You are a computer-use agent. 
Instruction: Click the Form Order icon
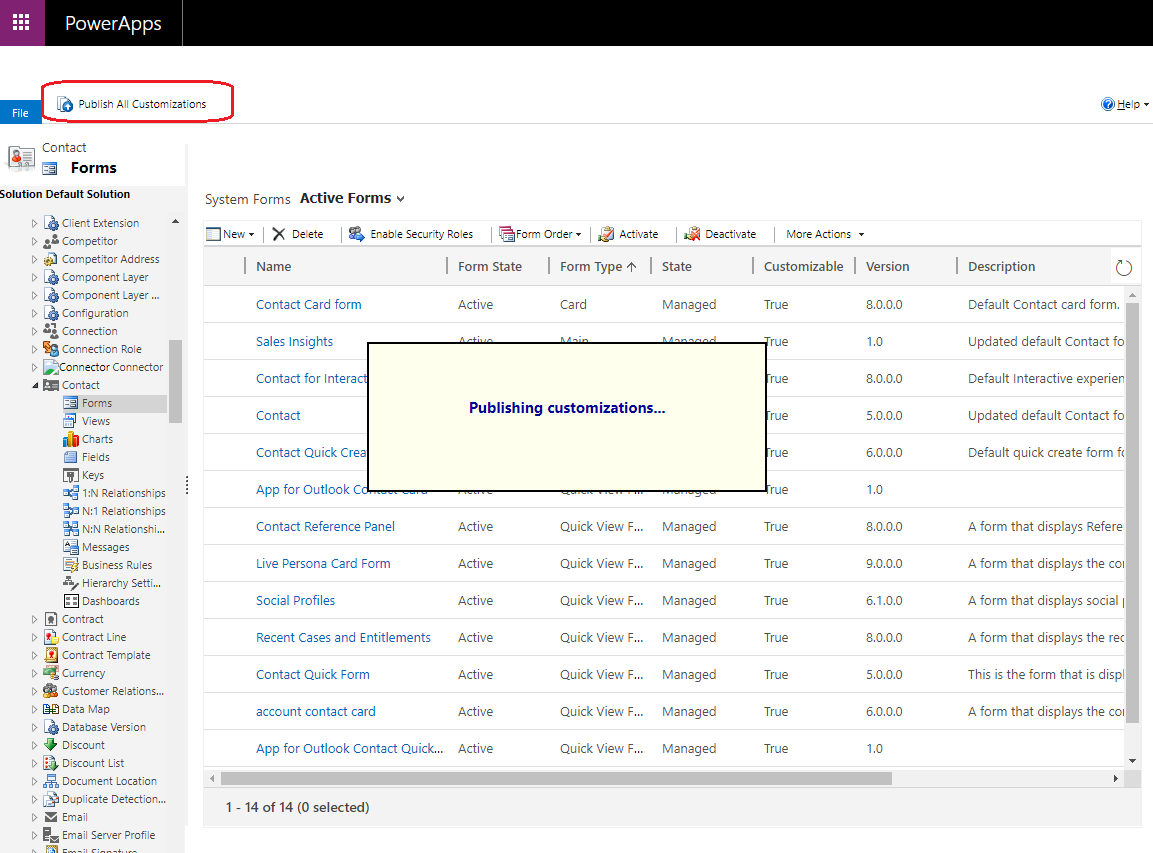[507, 234]
